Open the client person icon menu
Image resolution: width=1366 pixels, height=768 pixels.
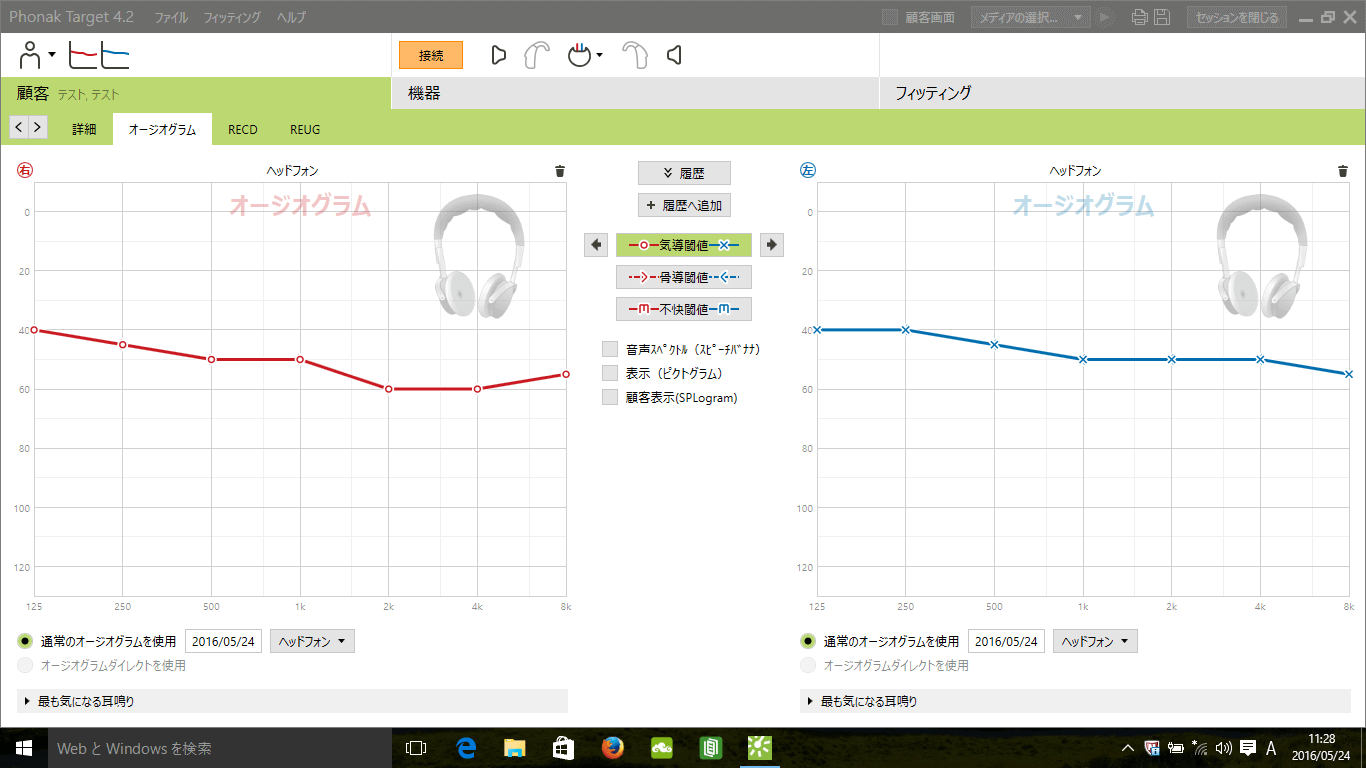pos(37,55)
